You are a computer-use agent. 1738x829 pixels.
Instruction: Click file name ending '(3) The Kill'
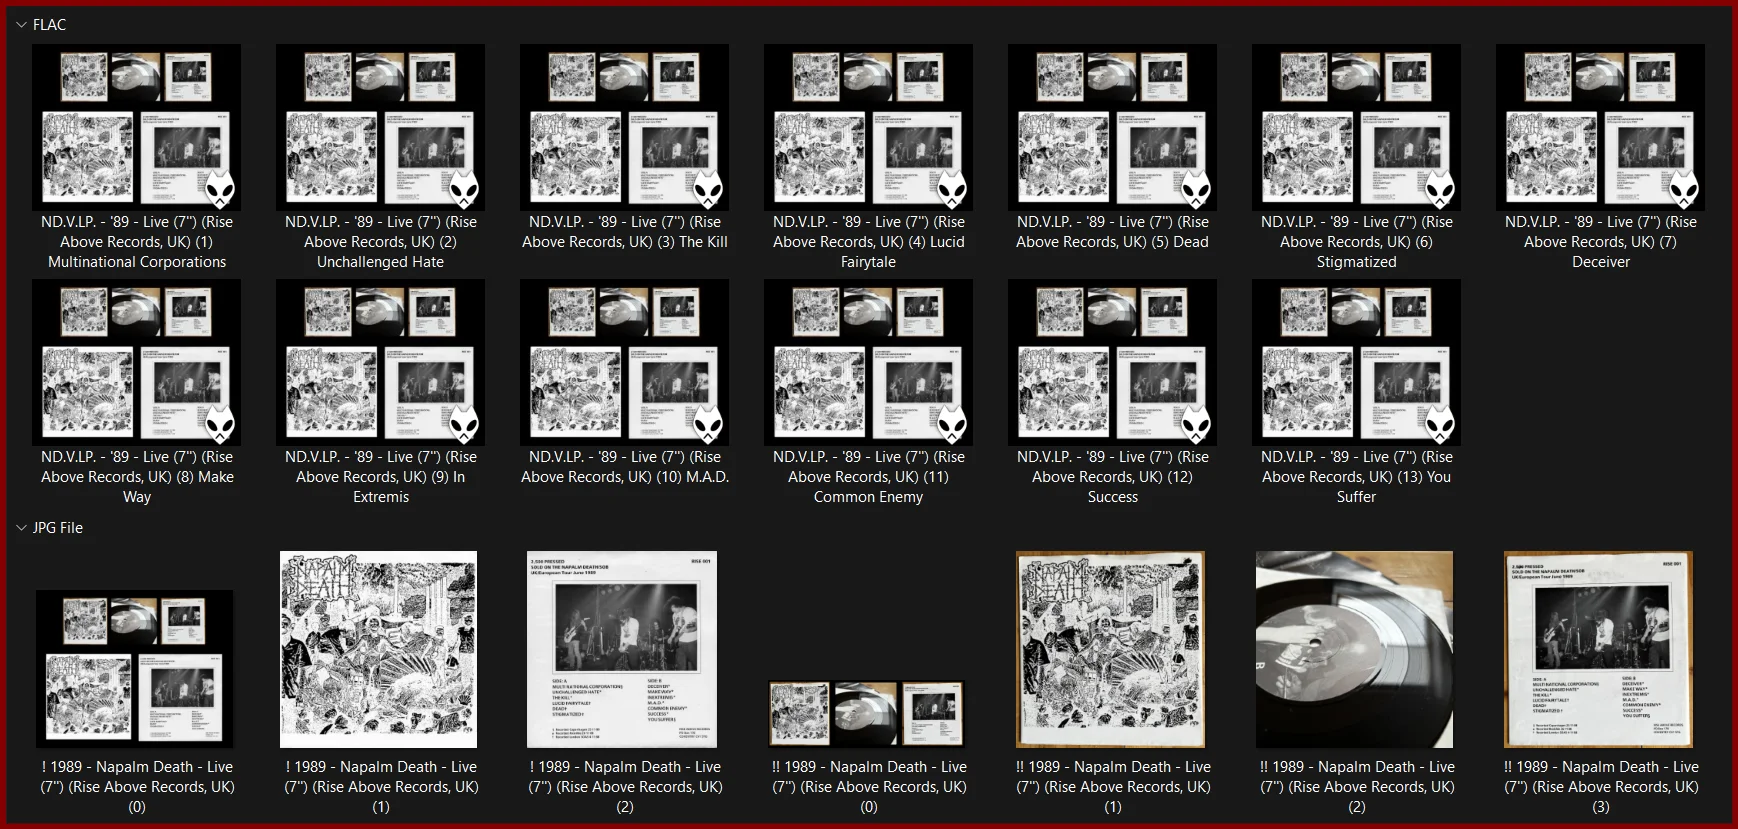[x=625, y=232]
